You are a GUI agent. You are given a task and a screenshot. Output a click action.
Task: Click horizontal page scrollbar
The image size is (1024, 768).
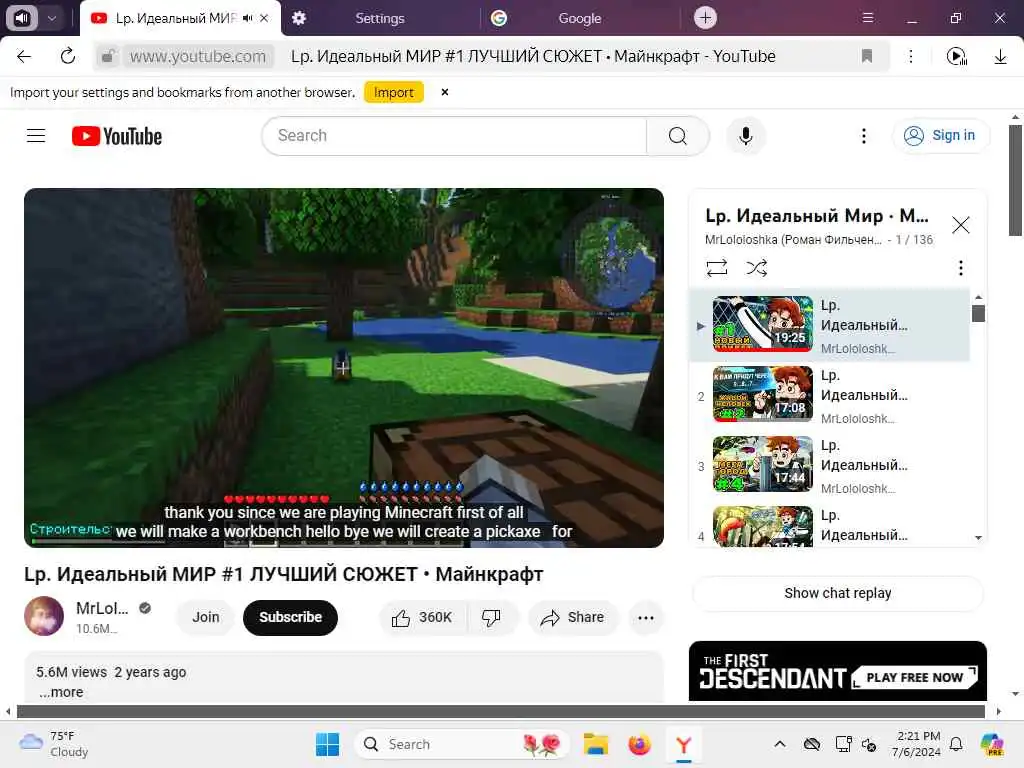(501, 711)
